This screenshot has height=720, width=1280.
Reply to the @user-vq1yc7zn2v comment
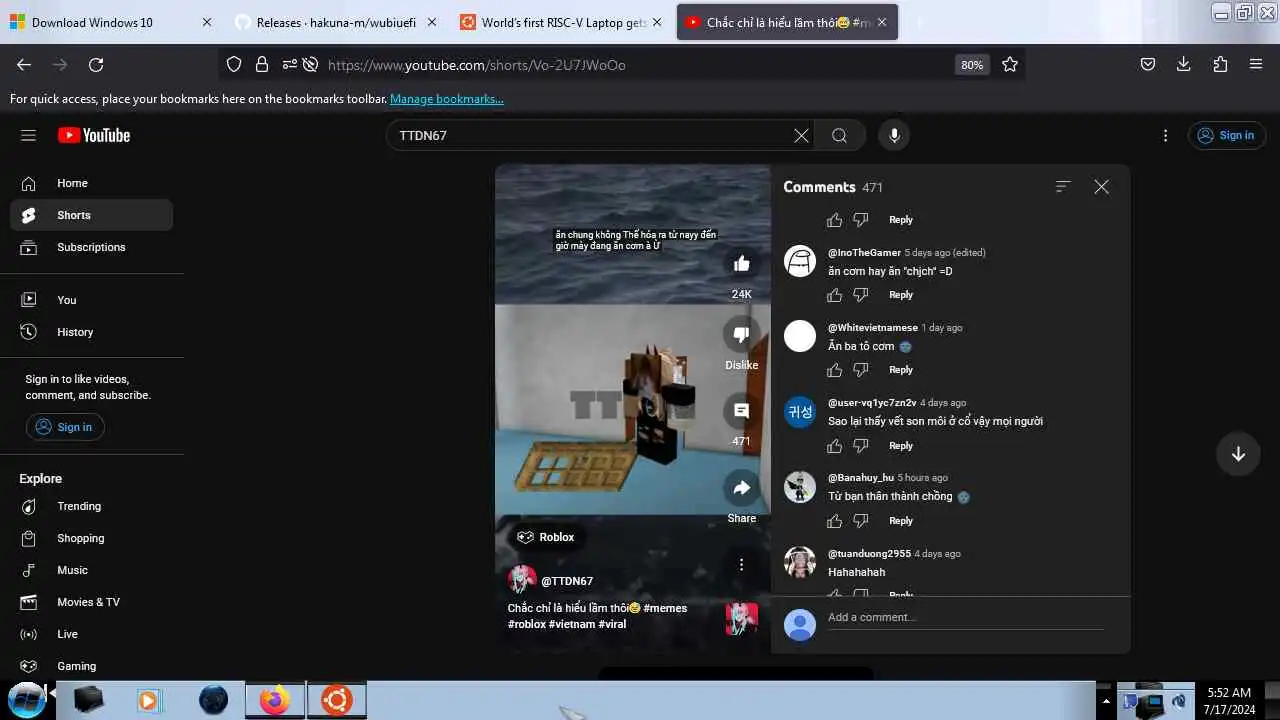pos(901,446)
